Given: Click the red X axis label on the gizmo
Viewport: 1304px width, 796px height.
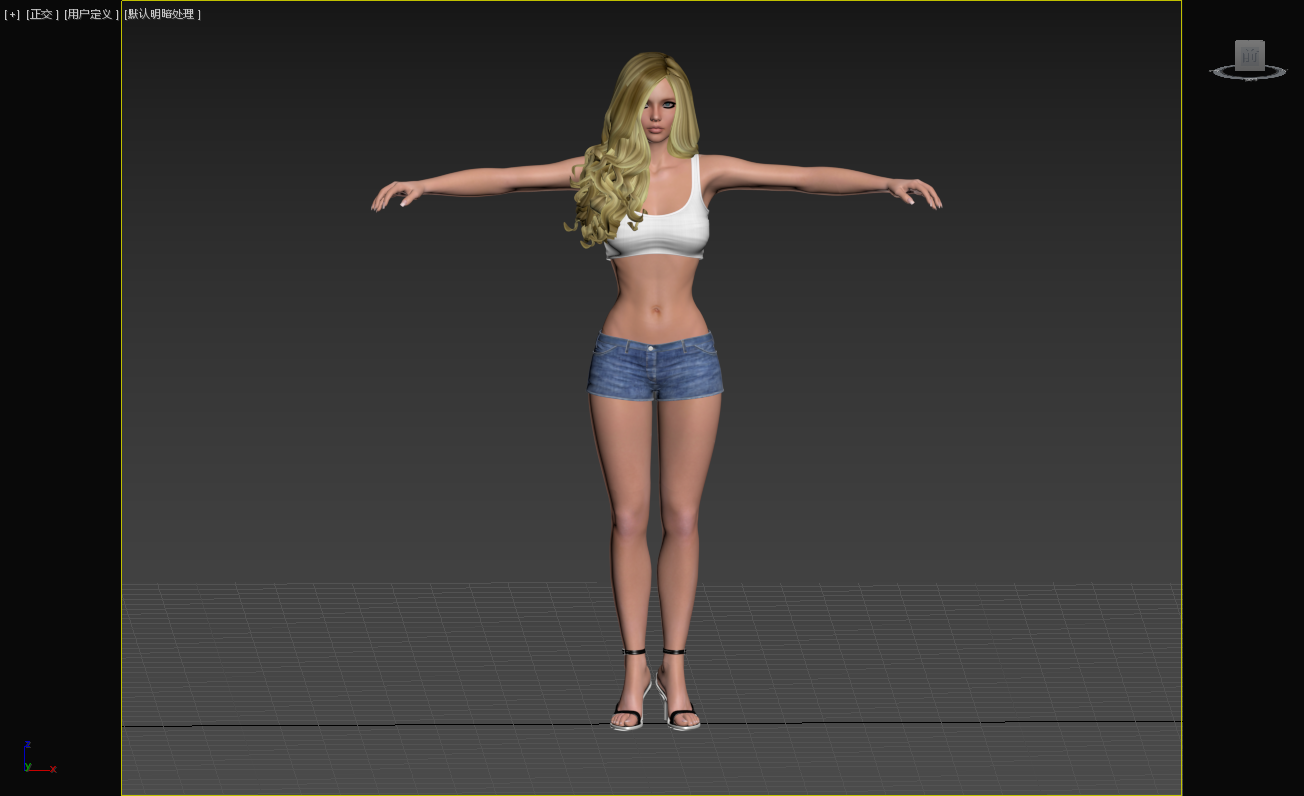Looking at the screenshot, I should click(53, 769).
